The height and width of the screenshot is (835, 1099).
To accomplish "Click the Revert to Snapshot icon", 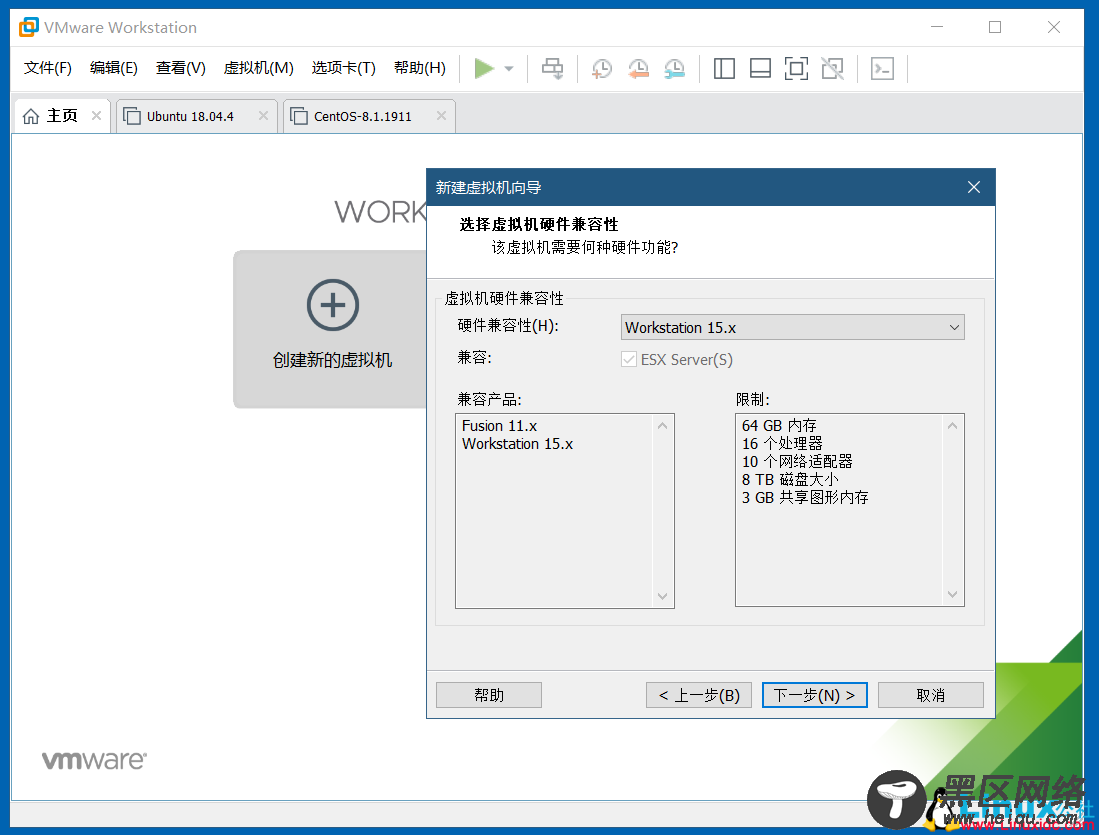I will click(639, 69).
